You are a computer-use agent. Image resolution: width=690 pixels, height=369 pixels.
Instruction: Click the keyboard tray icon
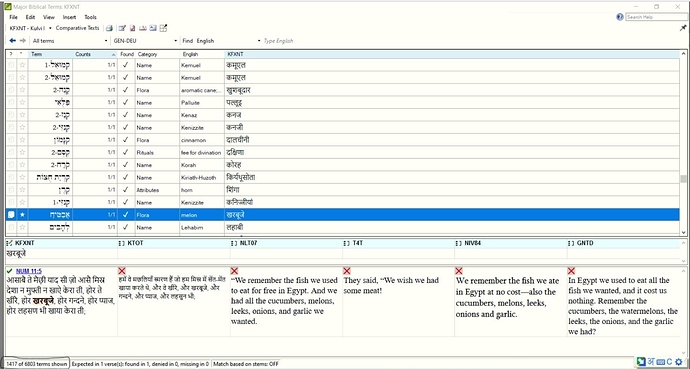[661, 362]
